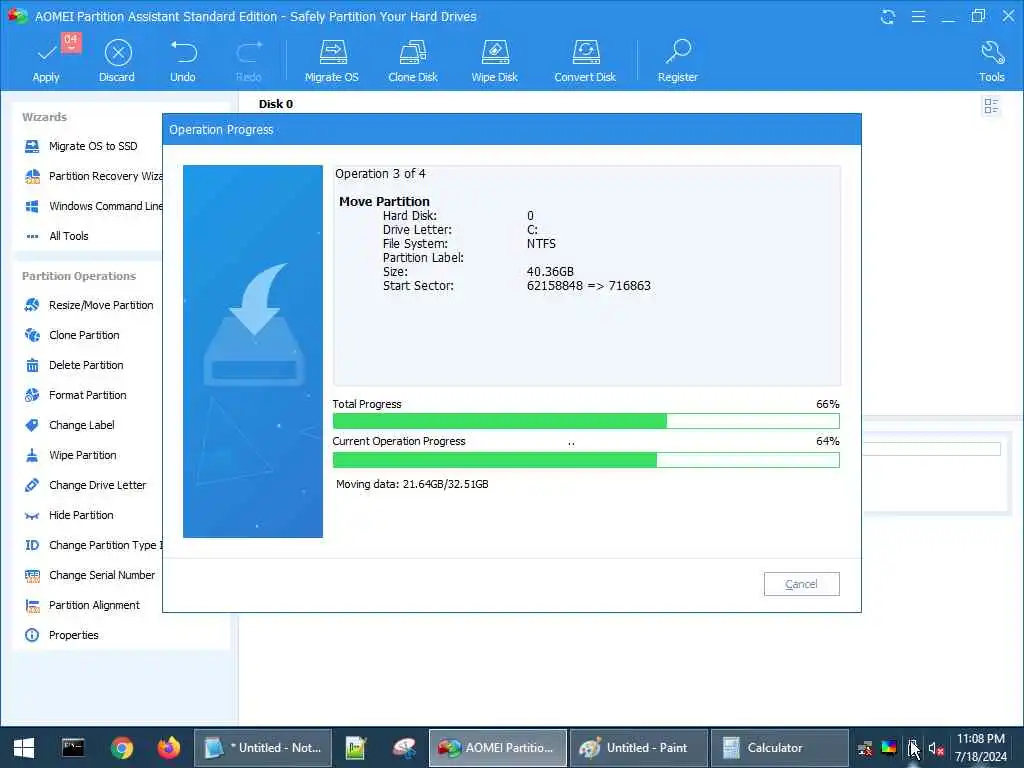Image resolution: width=1024 pixels, height=768 pixels.
Task: Open partition Properties
Action: click(x=61, y=635)
